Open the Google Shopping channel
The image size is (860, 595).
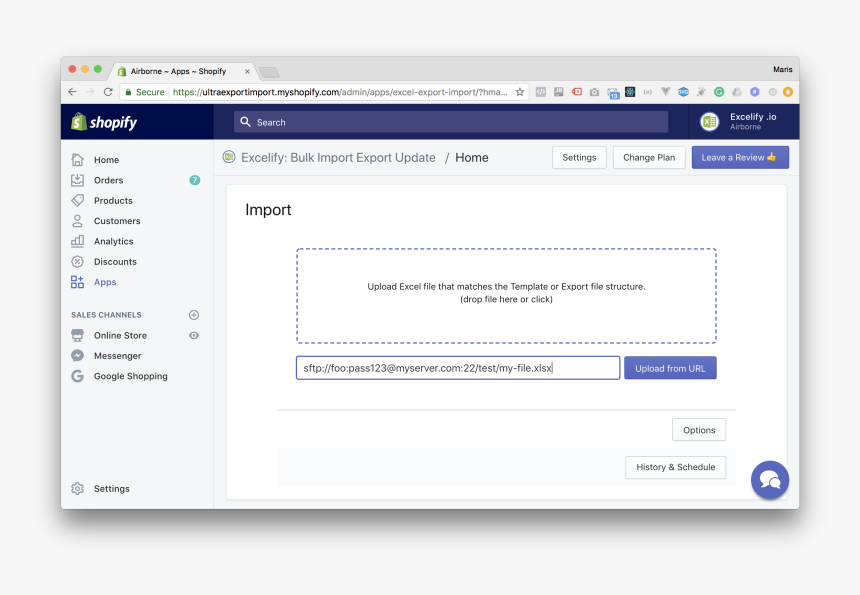[x=131, y=376]
